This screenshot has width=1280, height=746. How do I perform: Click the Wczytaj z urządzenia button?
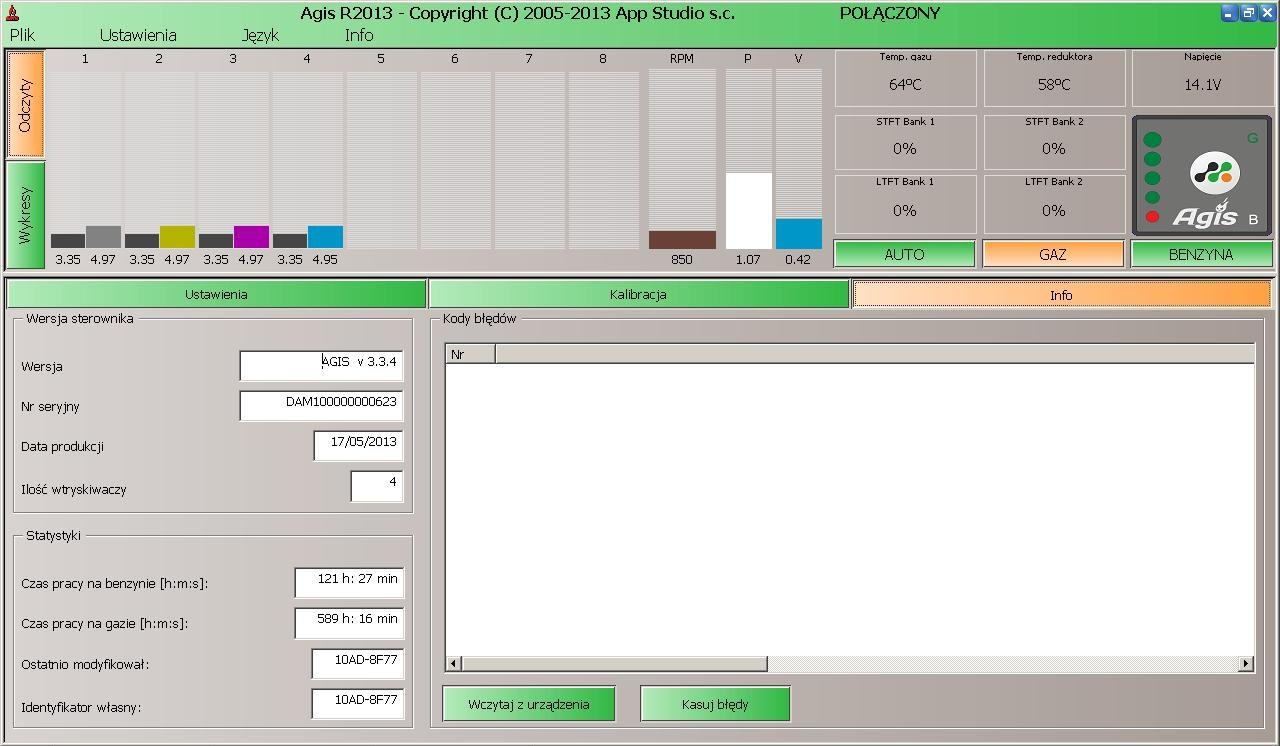529,704
